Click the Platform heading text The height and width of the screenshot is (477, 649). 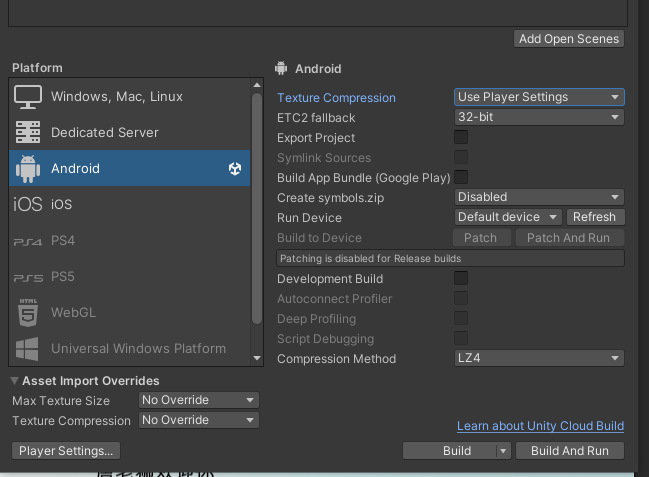coord(37,68)
